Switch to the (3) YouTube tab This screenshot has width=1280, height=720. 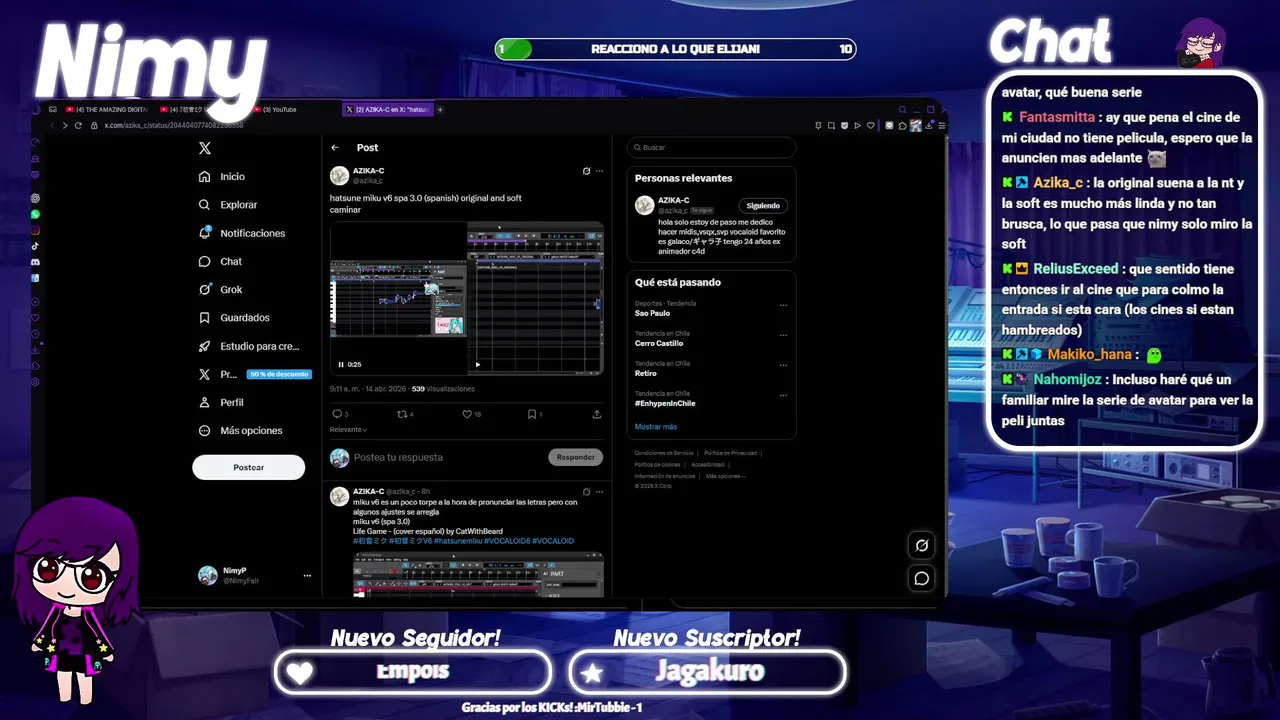[275, 109]
